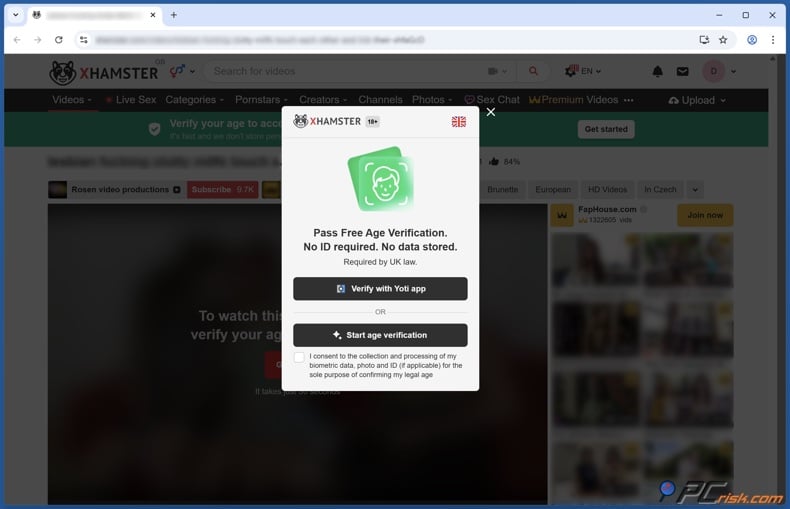The height and width of the screenshot is (509, 790).
Task: Select the European tag
Action: coord(553,189)
